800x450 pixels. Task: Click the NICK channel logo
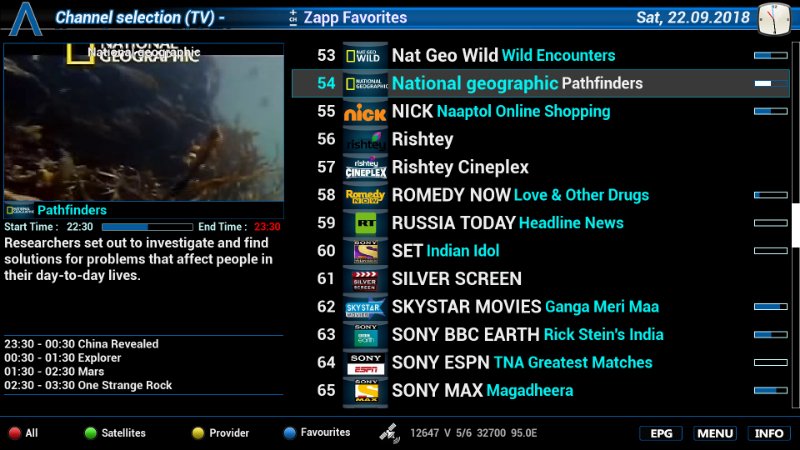[x=365, y=112]
